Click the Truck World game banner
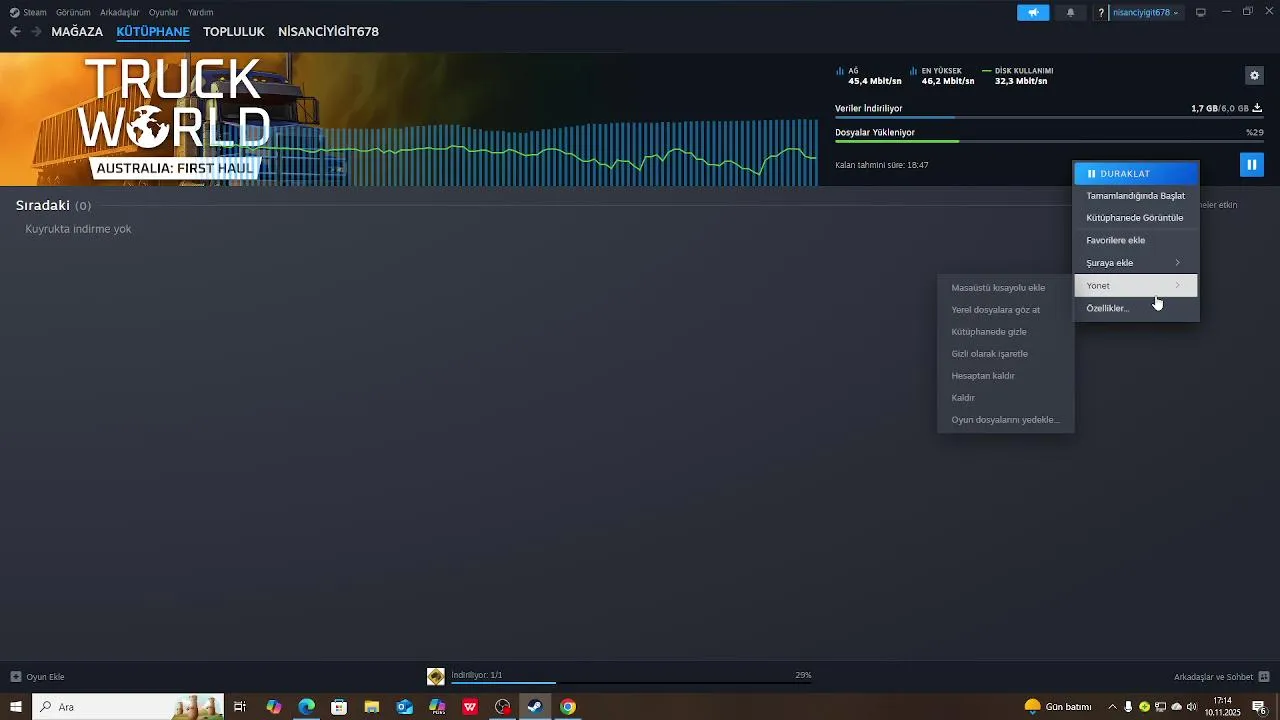The image size is (1280, 720). 175,118
